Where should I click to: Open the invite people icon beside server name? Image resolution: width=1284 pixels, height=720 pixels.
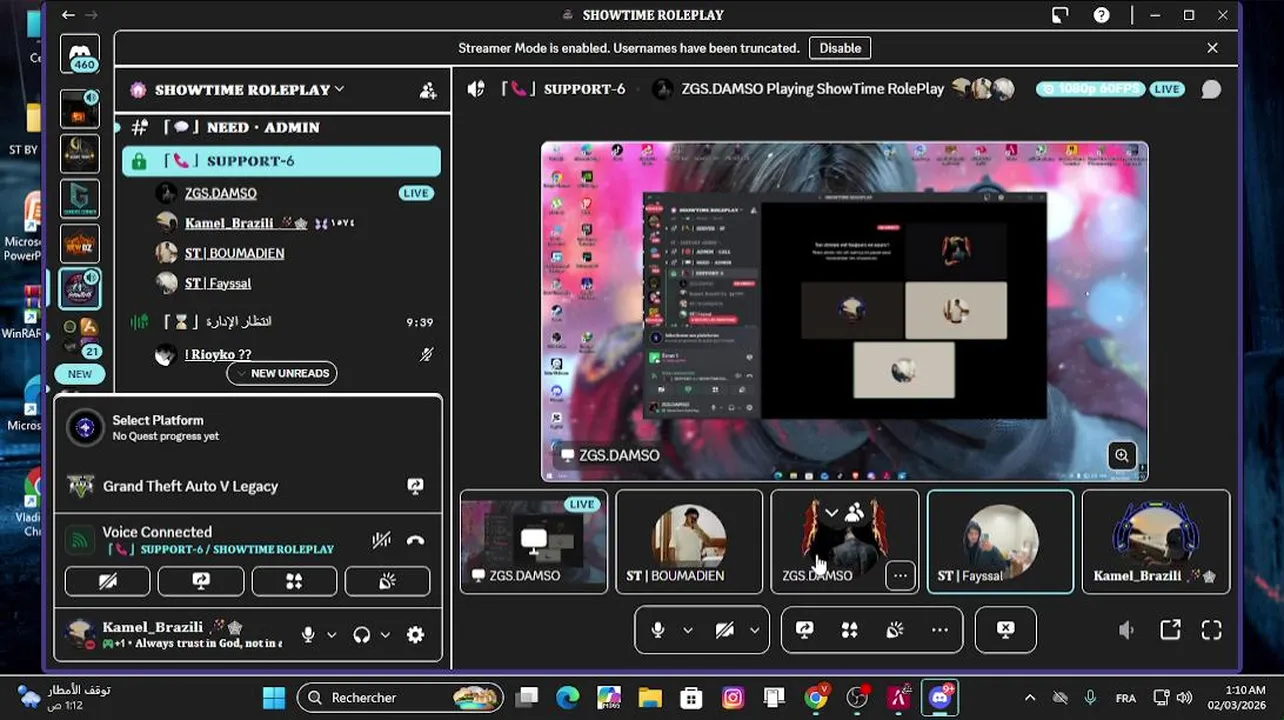428,90
